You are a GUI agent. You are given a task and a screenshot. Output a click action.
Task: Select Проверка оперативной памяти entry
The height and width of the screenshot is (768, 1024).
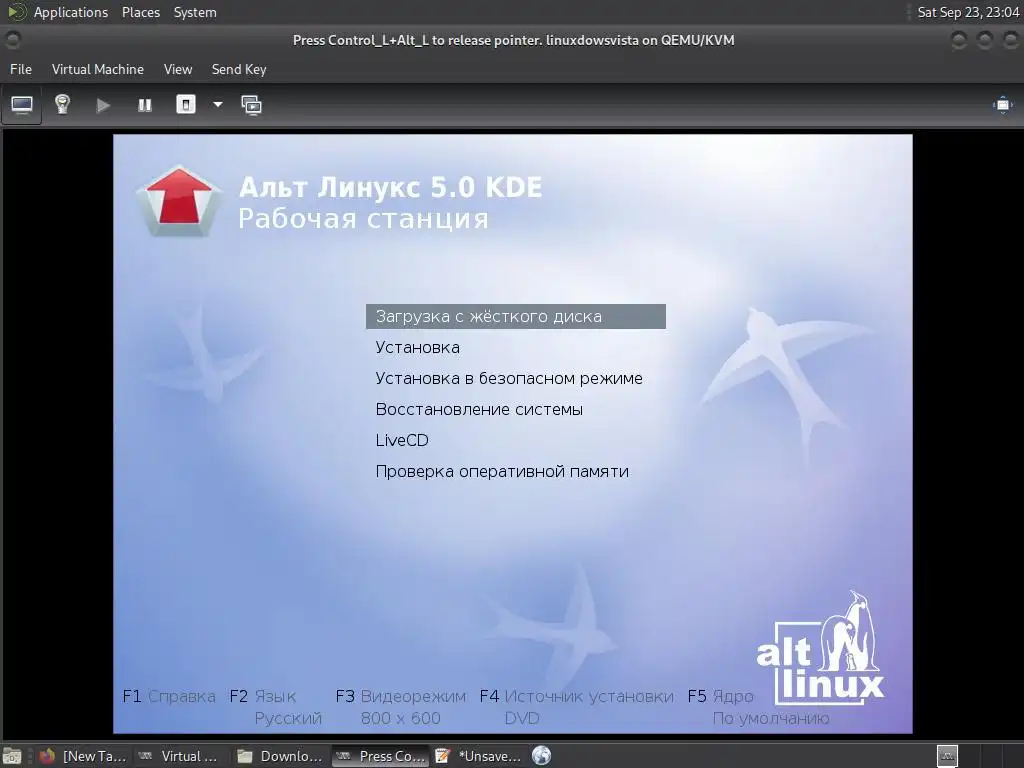point(502,472)
